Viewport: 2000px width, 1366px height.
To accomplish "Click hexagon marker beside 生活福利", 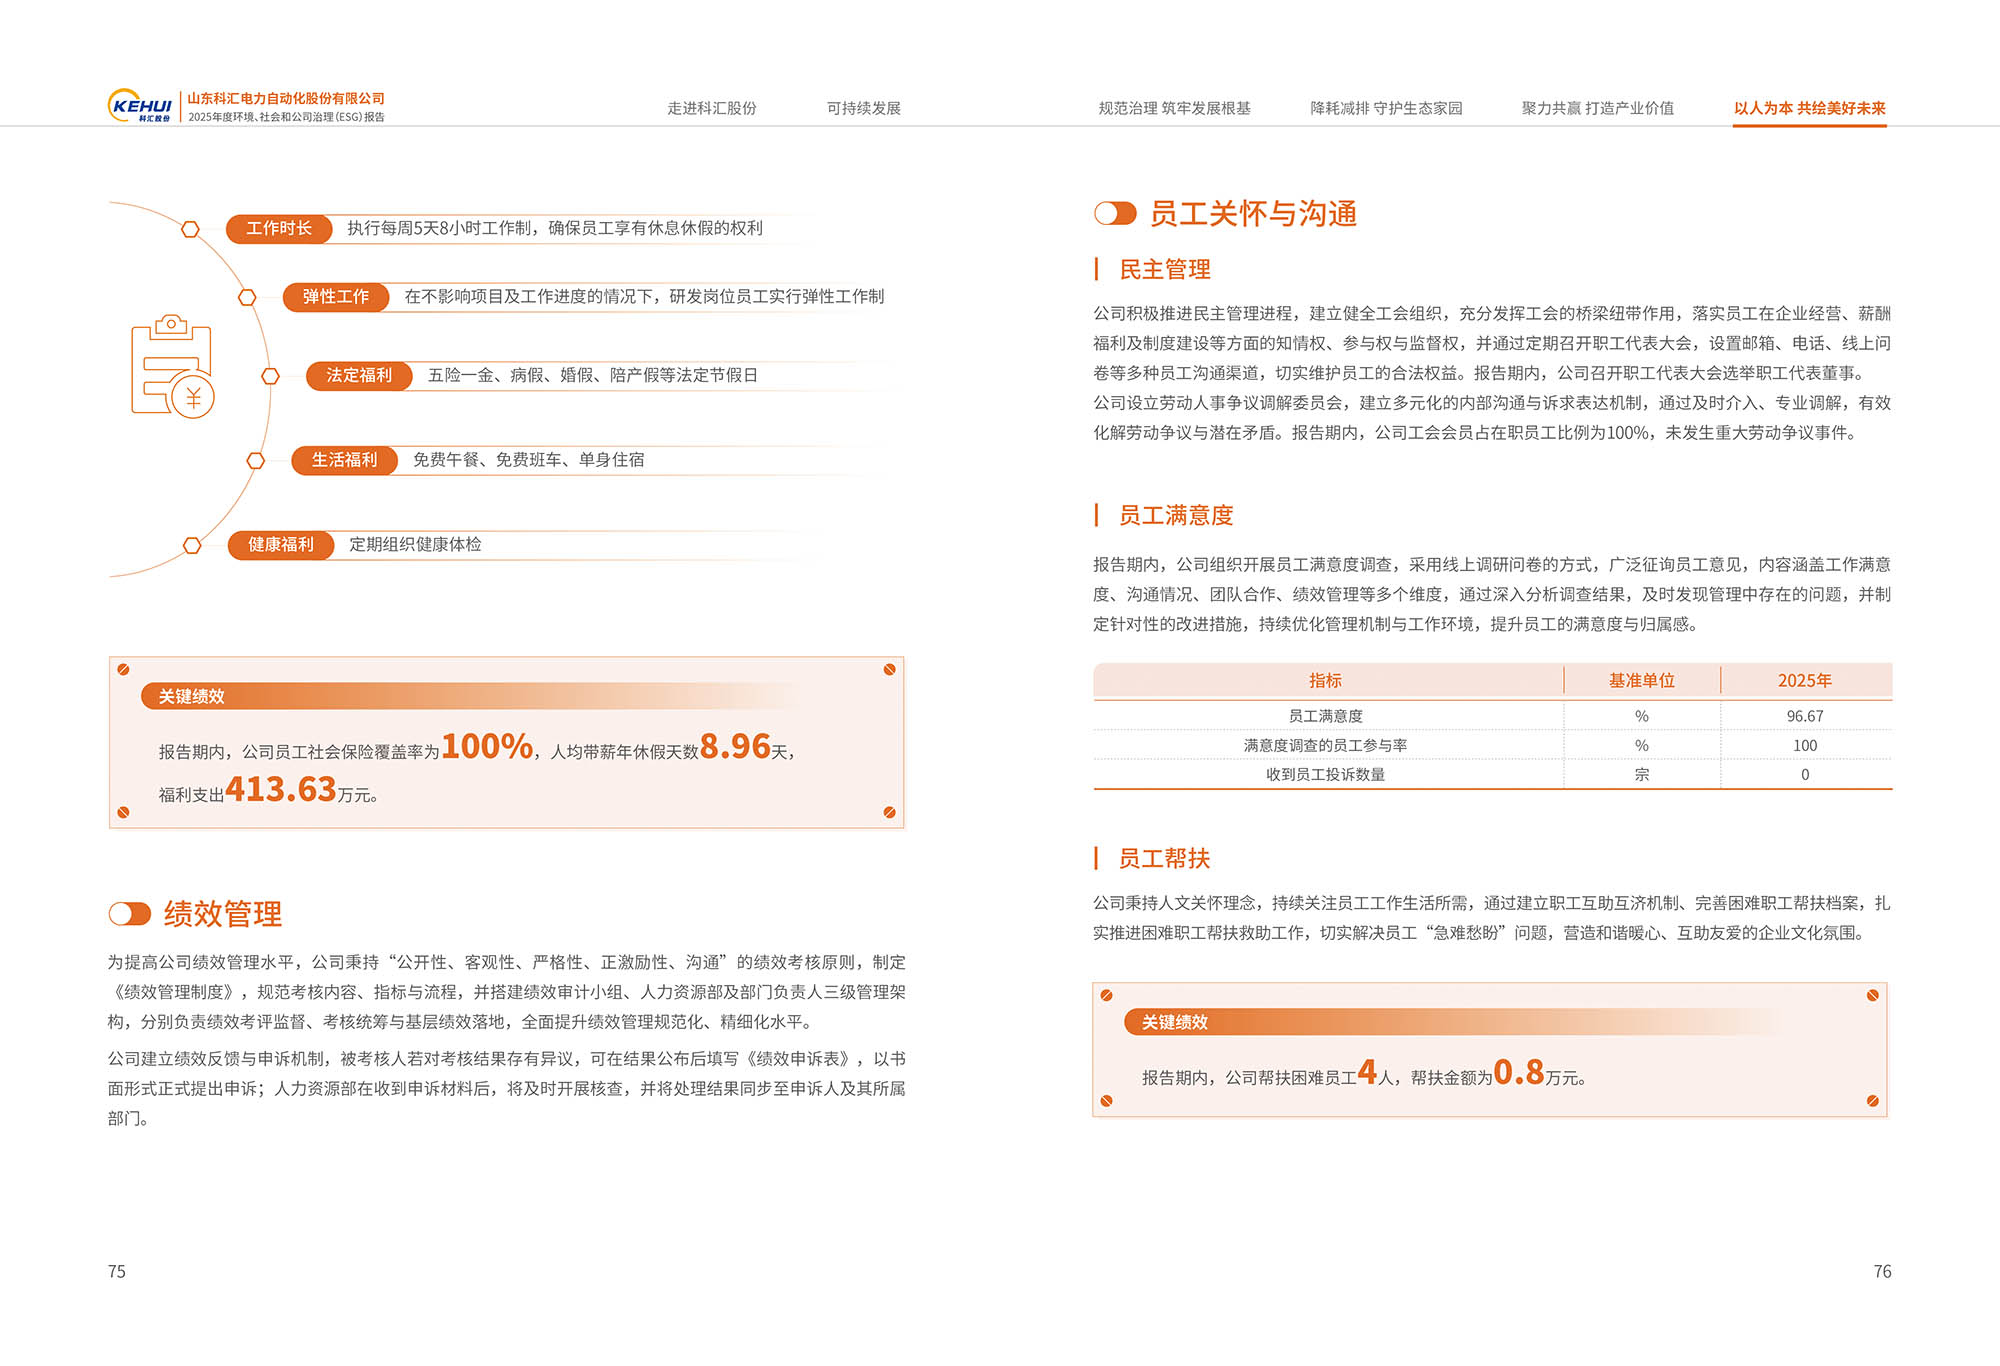I will point(256,460).
